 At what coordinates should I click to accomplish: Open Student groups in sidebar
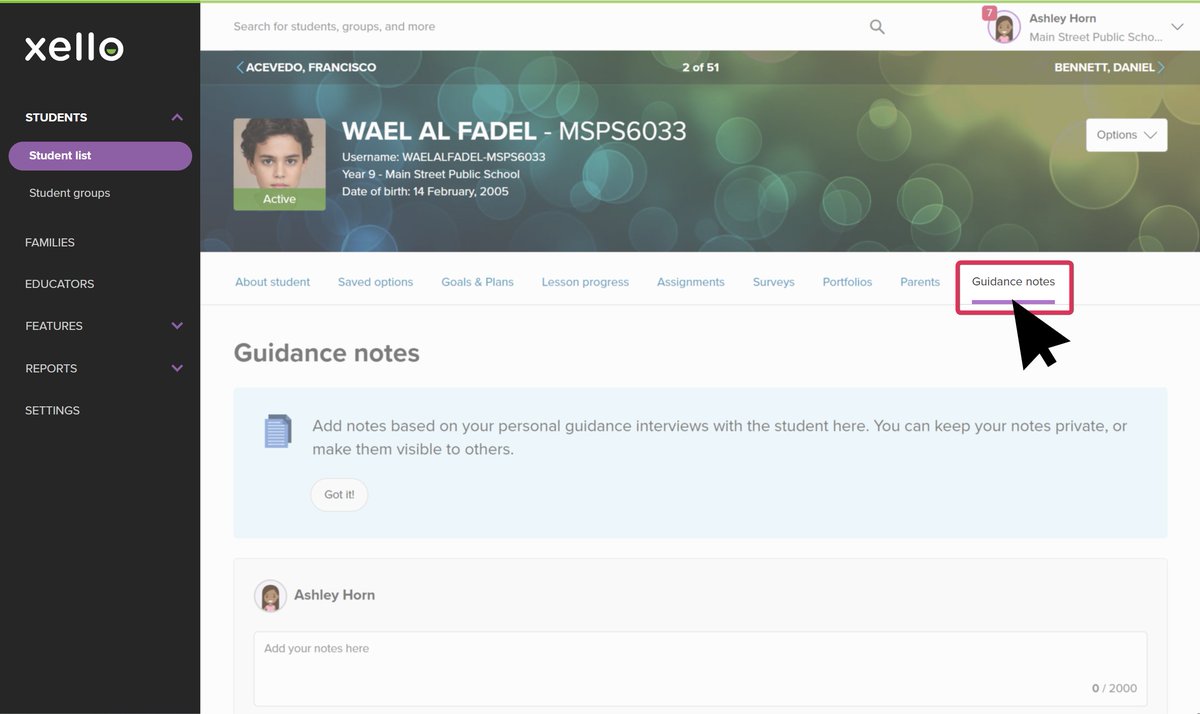[x=69, y=193]
